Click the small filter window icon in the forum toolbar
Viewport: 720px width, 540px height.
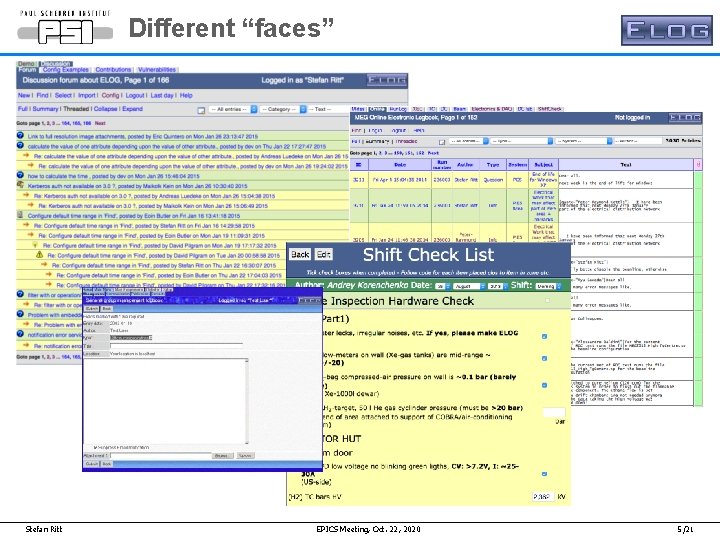click(201, 110)
